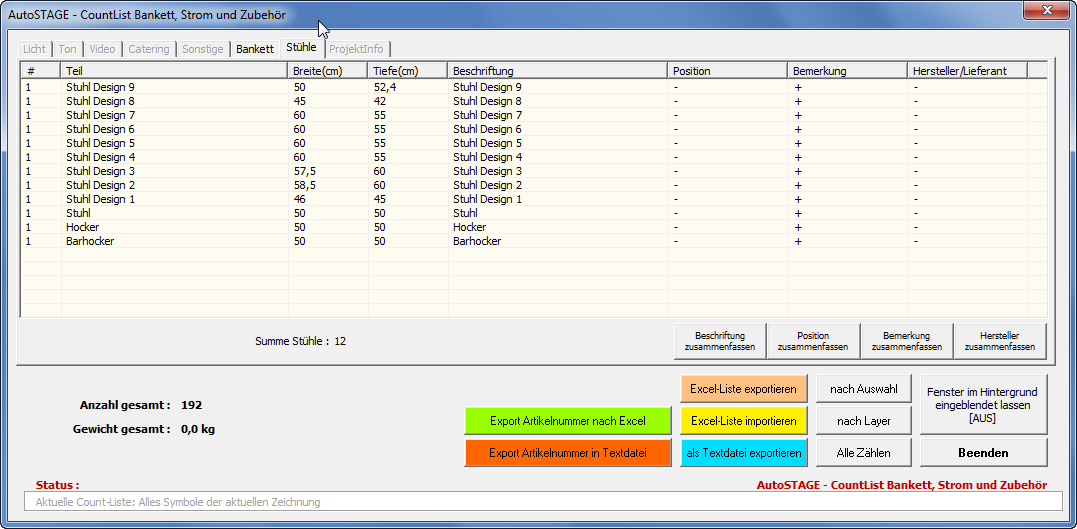Viewport: 1077px width, 529px height.
Task: Sort list by Teil column header
Action: pyautogui.click(x=174, y=71)
